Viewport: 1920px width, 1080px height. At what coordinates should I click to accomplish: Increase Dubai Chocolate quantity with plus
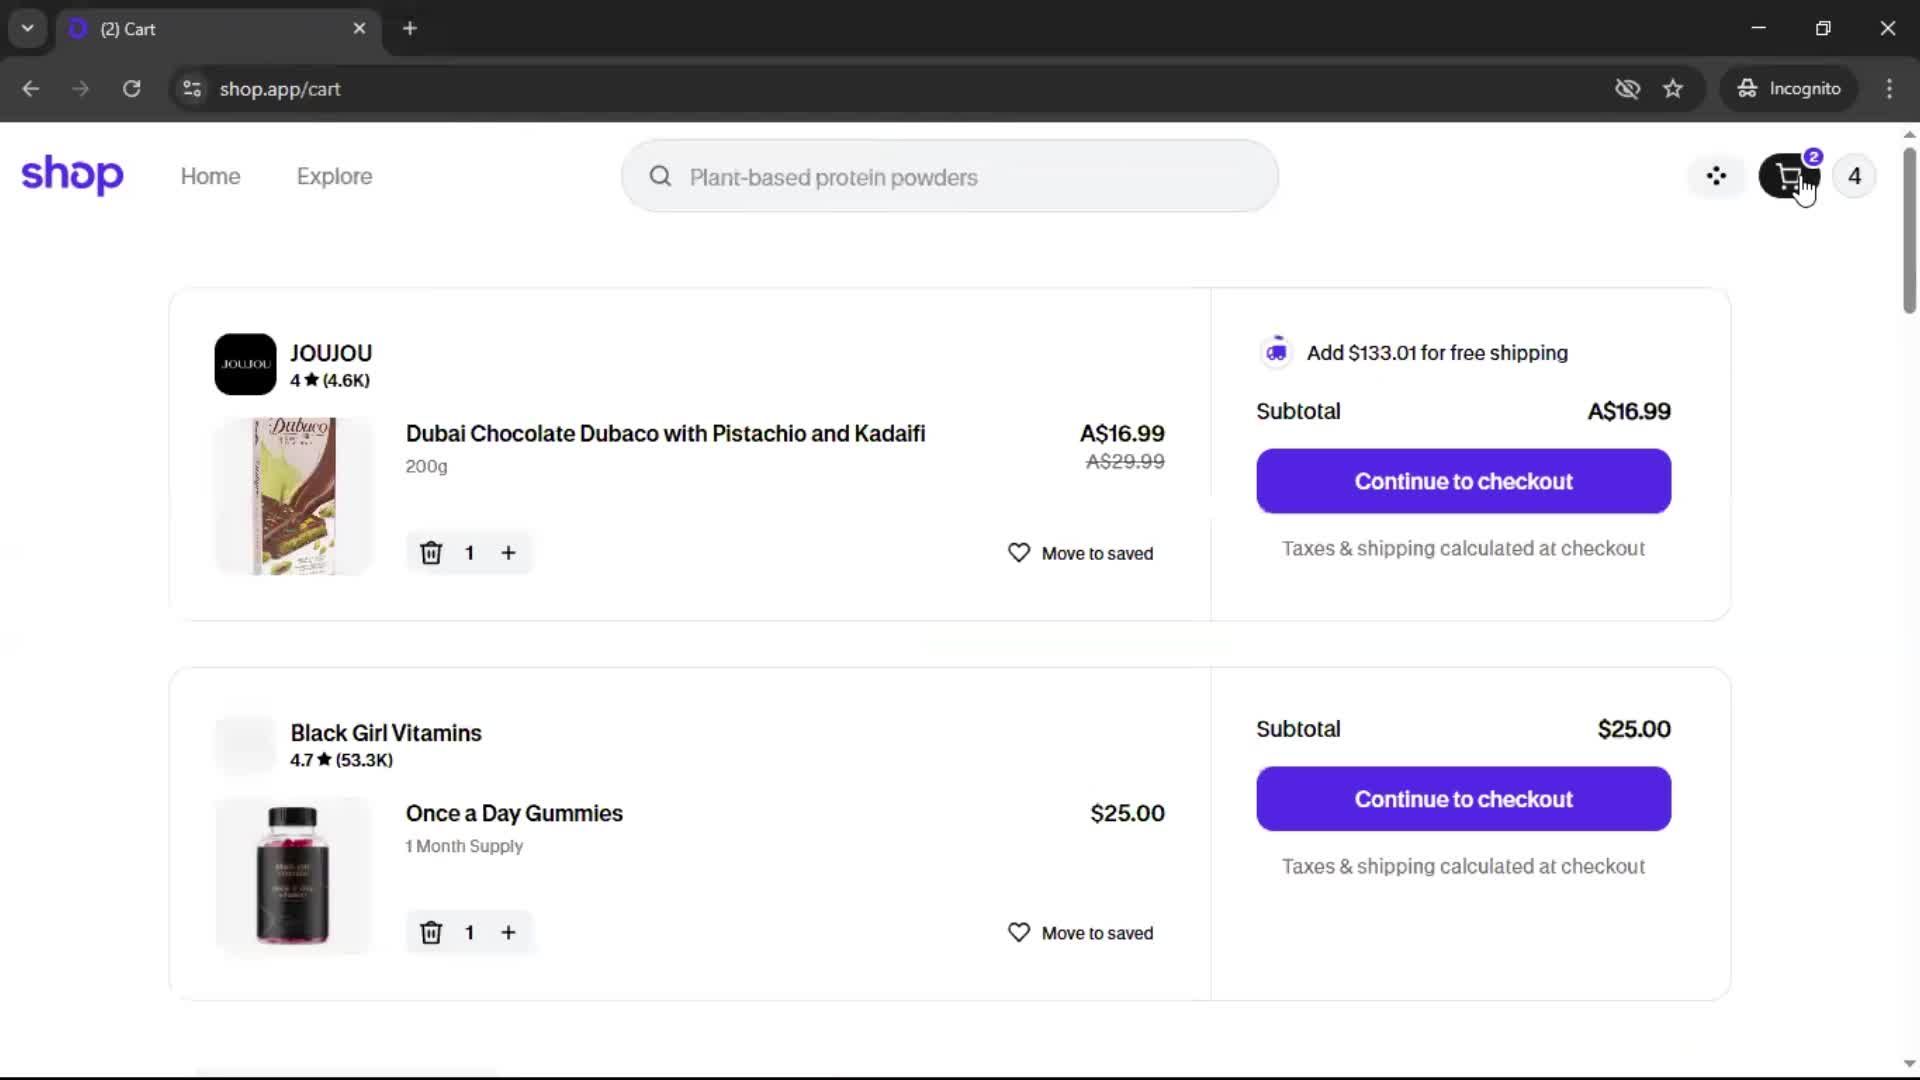(x=508, y=553)
